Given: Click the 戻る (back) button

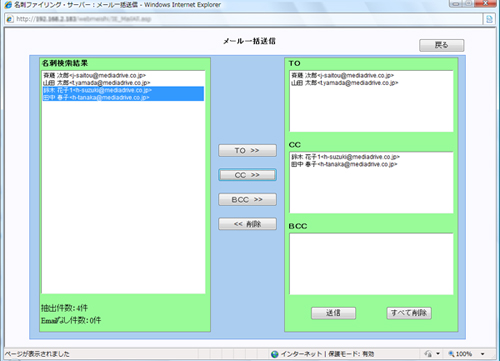Looking at the screenshot, I should [441, 45].
